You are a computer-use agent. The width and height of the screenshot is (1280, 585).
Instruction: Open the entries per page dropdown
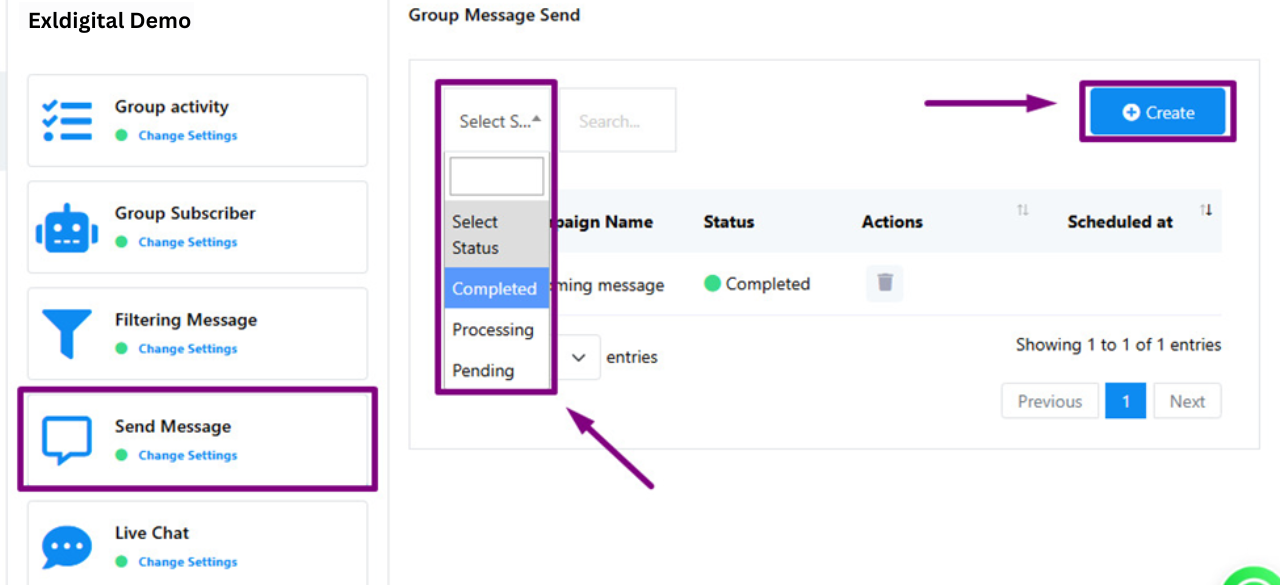(577, 357)
